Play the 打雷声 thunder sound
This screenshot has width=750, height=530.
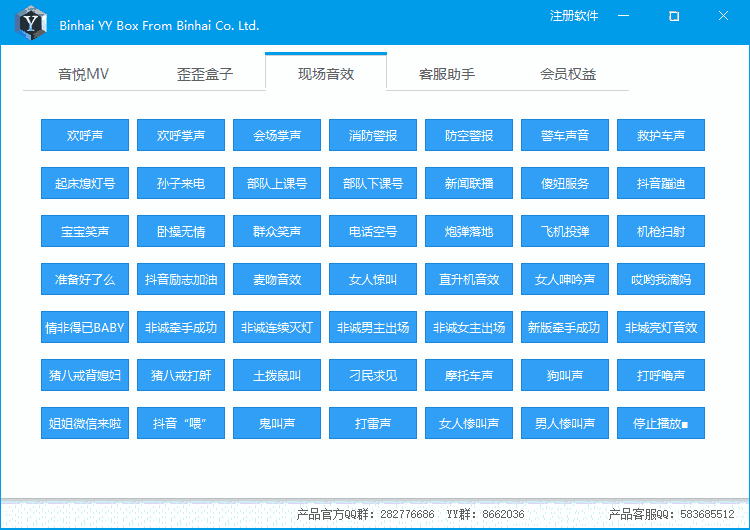coord(373,423)
